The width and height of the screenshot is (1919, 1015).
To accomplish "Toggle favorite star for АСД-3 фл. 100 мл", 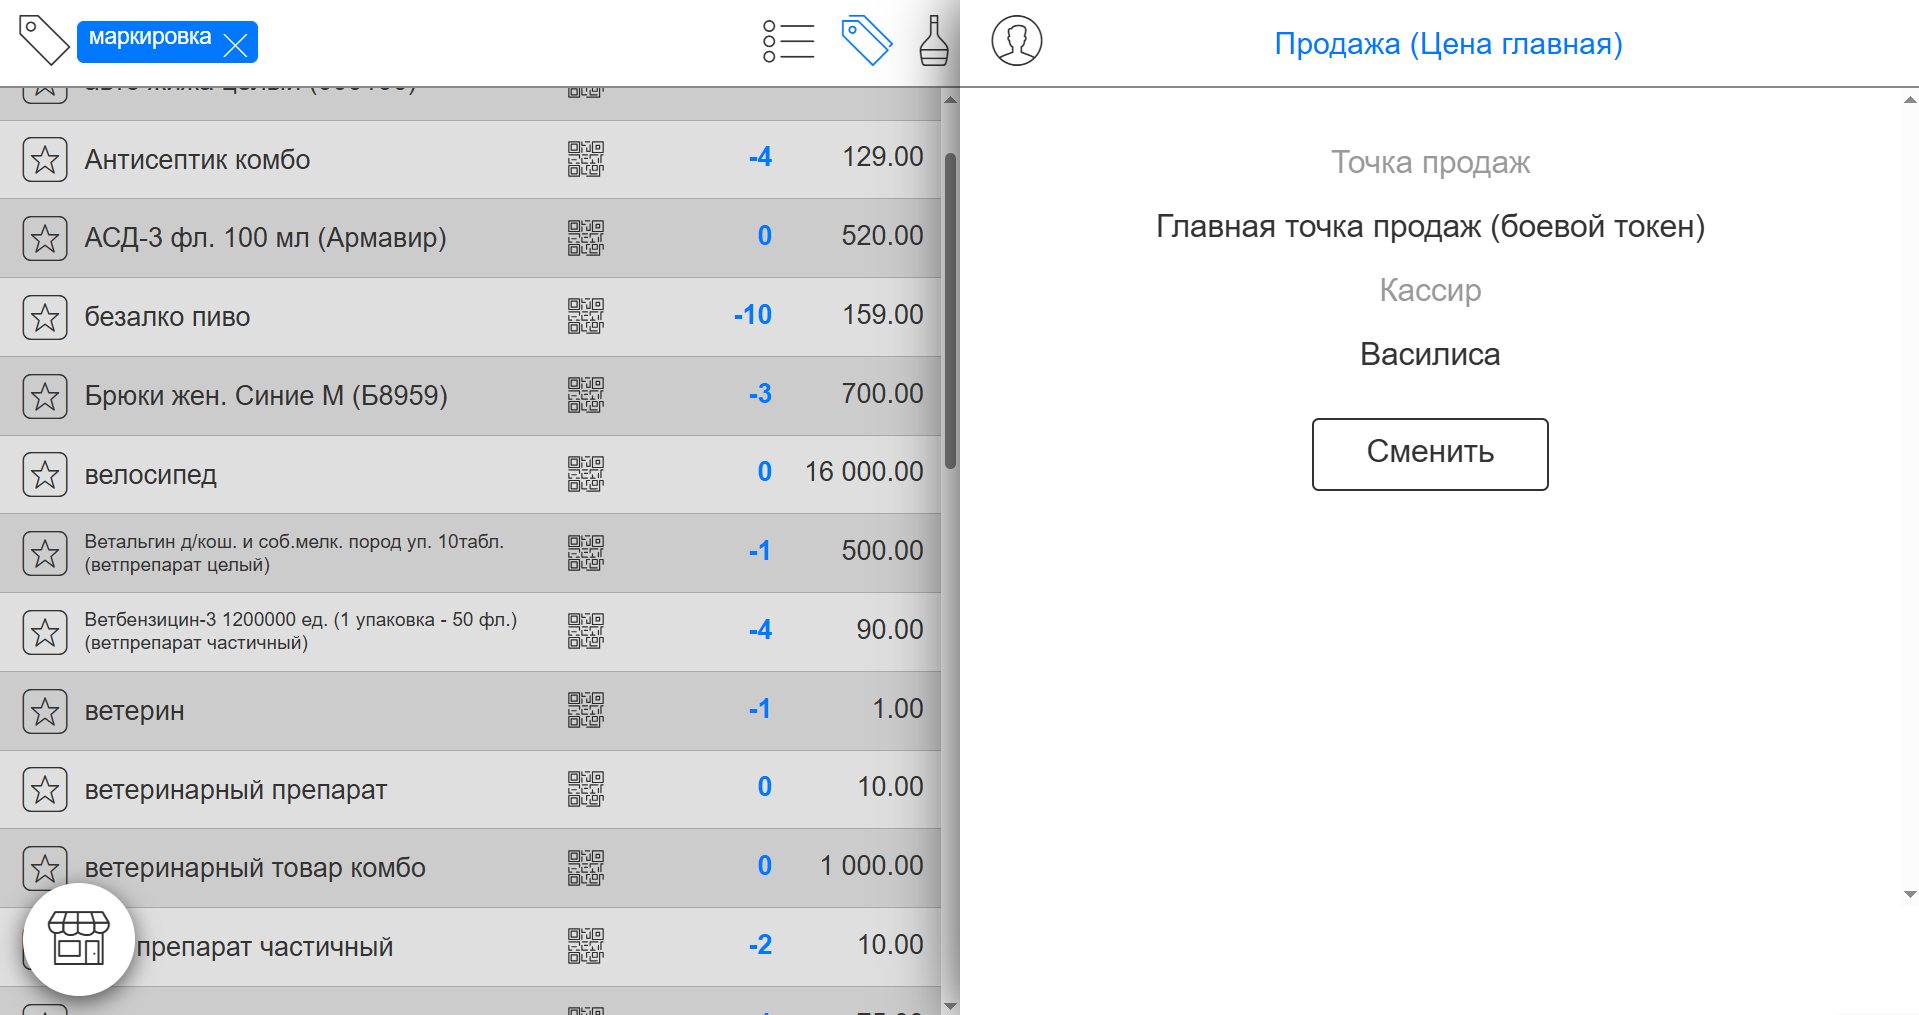I will [45, 238].
